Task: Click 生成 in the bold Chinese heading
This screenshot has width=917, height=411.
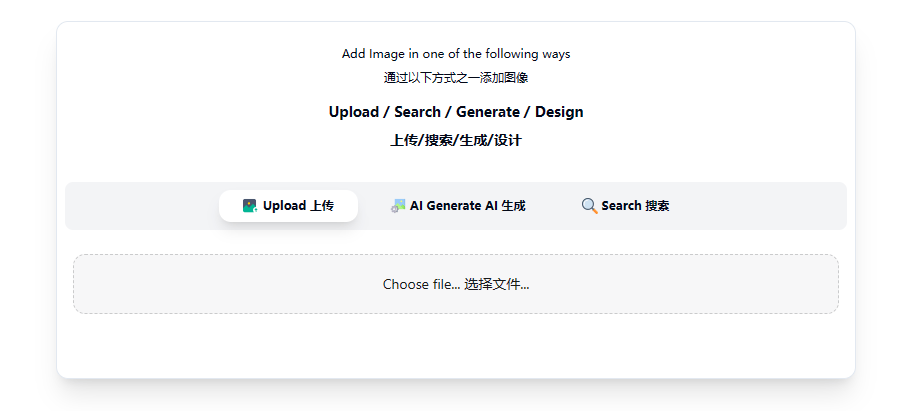Action: pos(473,141)
